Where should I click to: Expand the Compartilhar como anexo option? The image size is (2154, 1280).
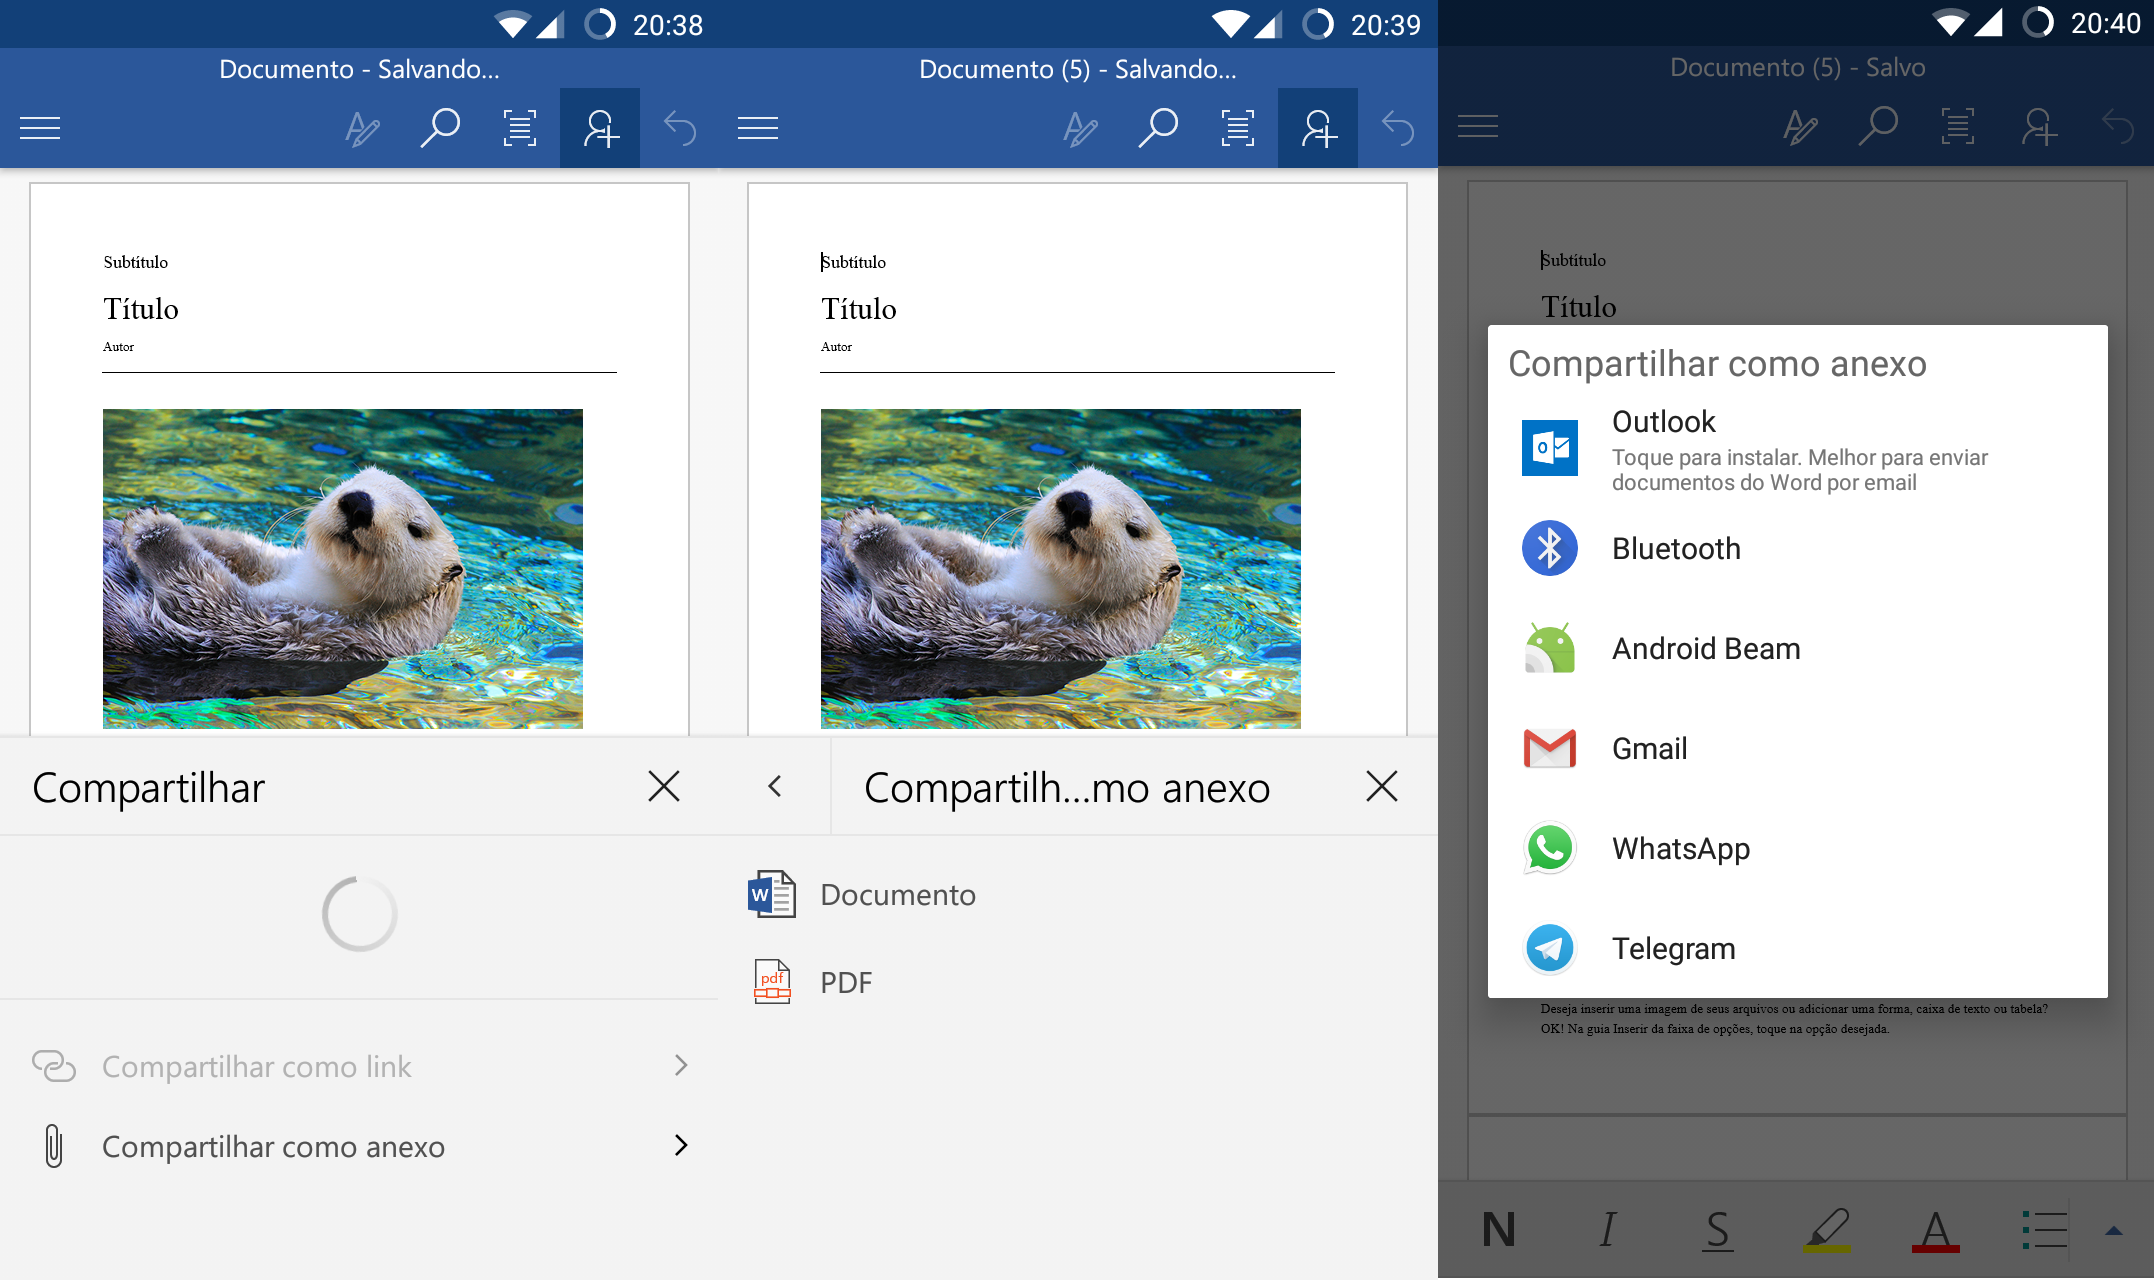point(273,1146)
